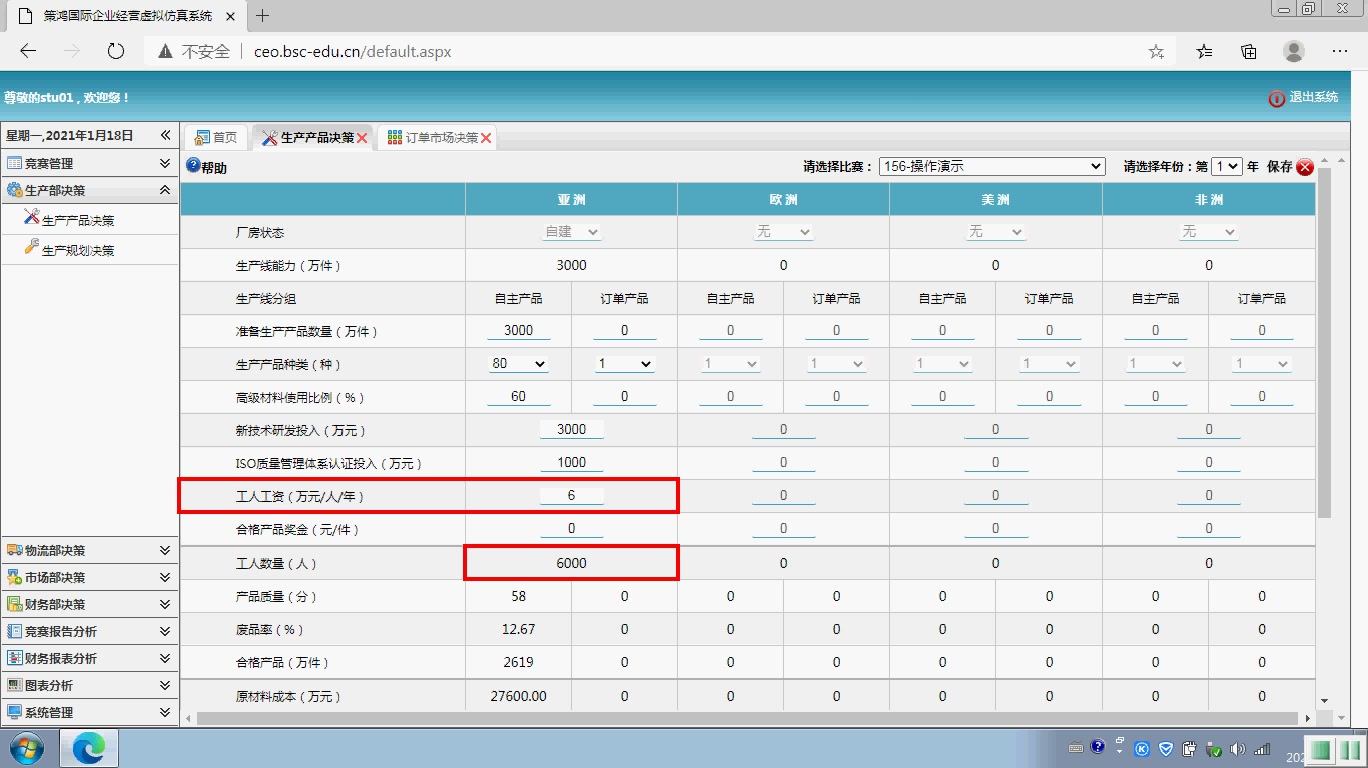Close the 订单市场决策 tab
This screenshot has height=768, width=1368.
[486, 138]
